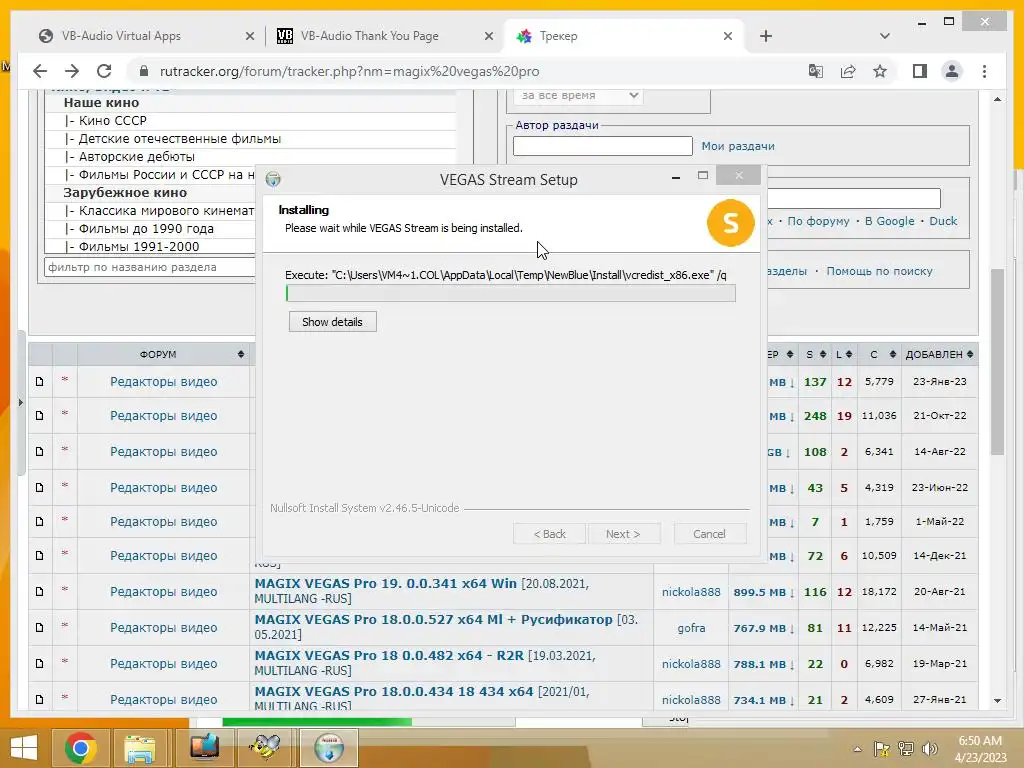Viewport: 1024px width, 768px height.
Task: Select Кино СССР in forum list
Action: pyautogui.click(x=112, y=120)
